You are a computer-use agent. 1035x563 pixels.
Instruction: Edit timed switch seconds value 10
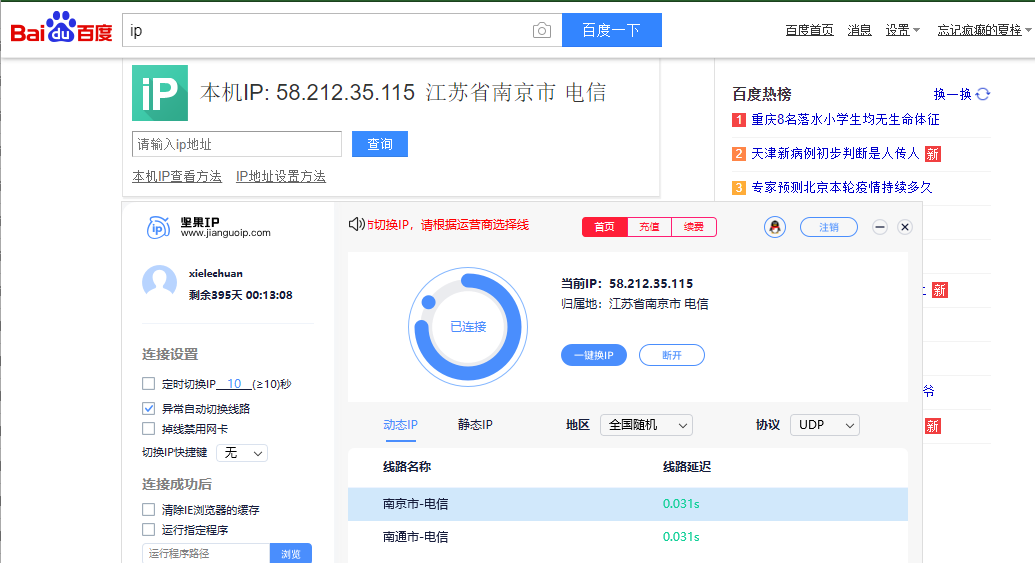pos(234,383)
